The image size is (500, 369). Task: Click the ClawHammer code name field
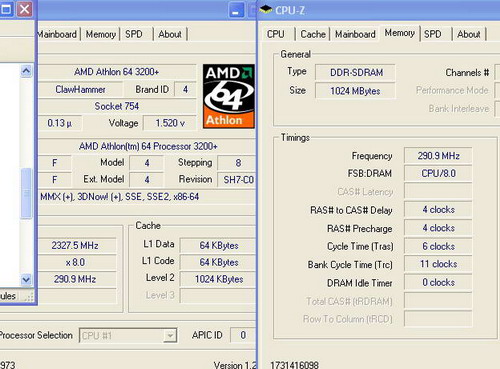click(80, 89)
